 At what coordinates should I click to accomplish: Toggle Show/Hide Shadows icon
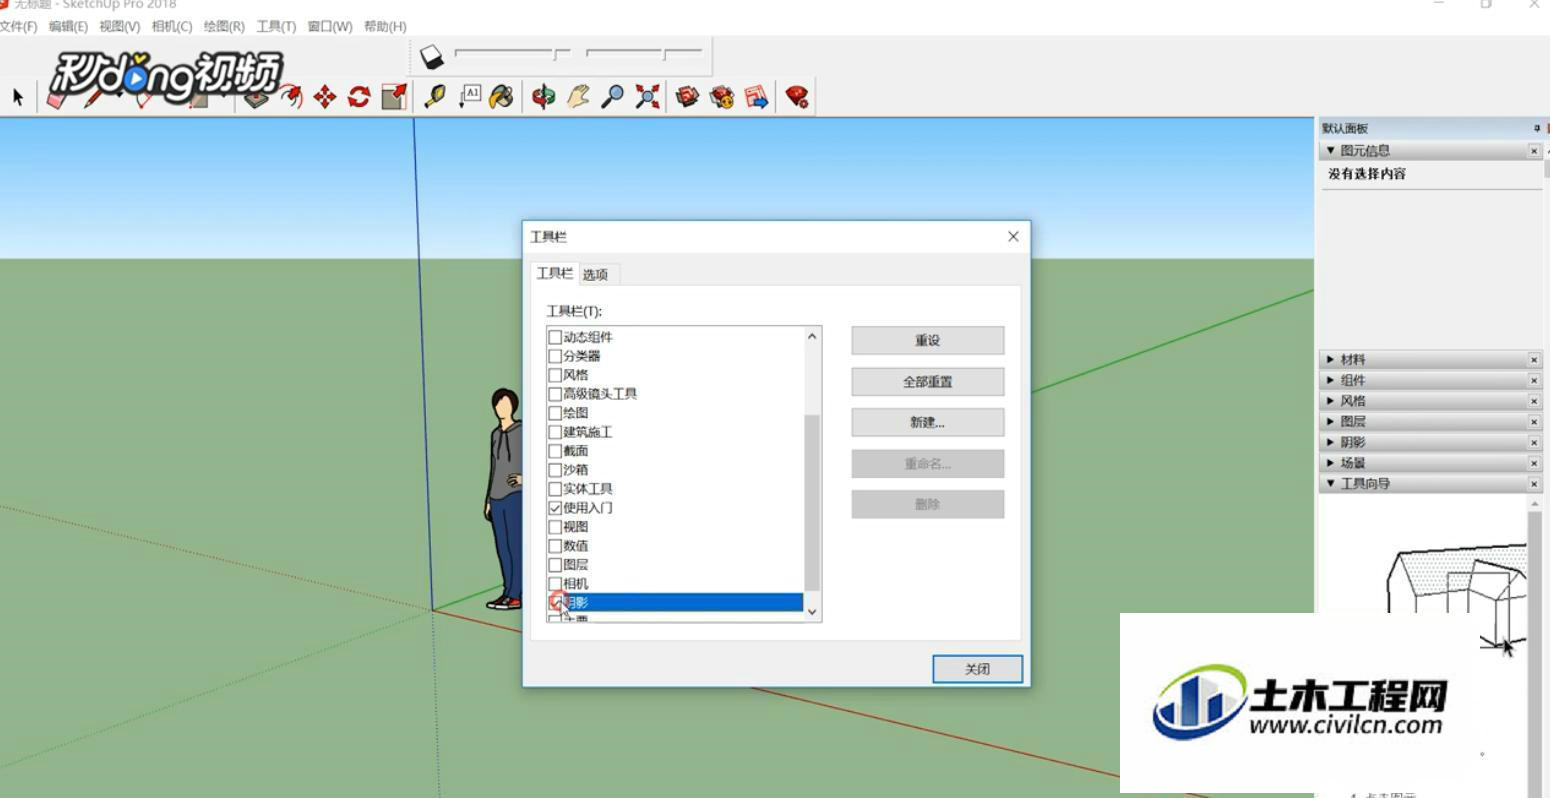[431, 56]
